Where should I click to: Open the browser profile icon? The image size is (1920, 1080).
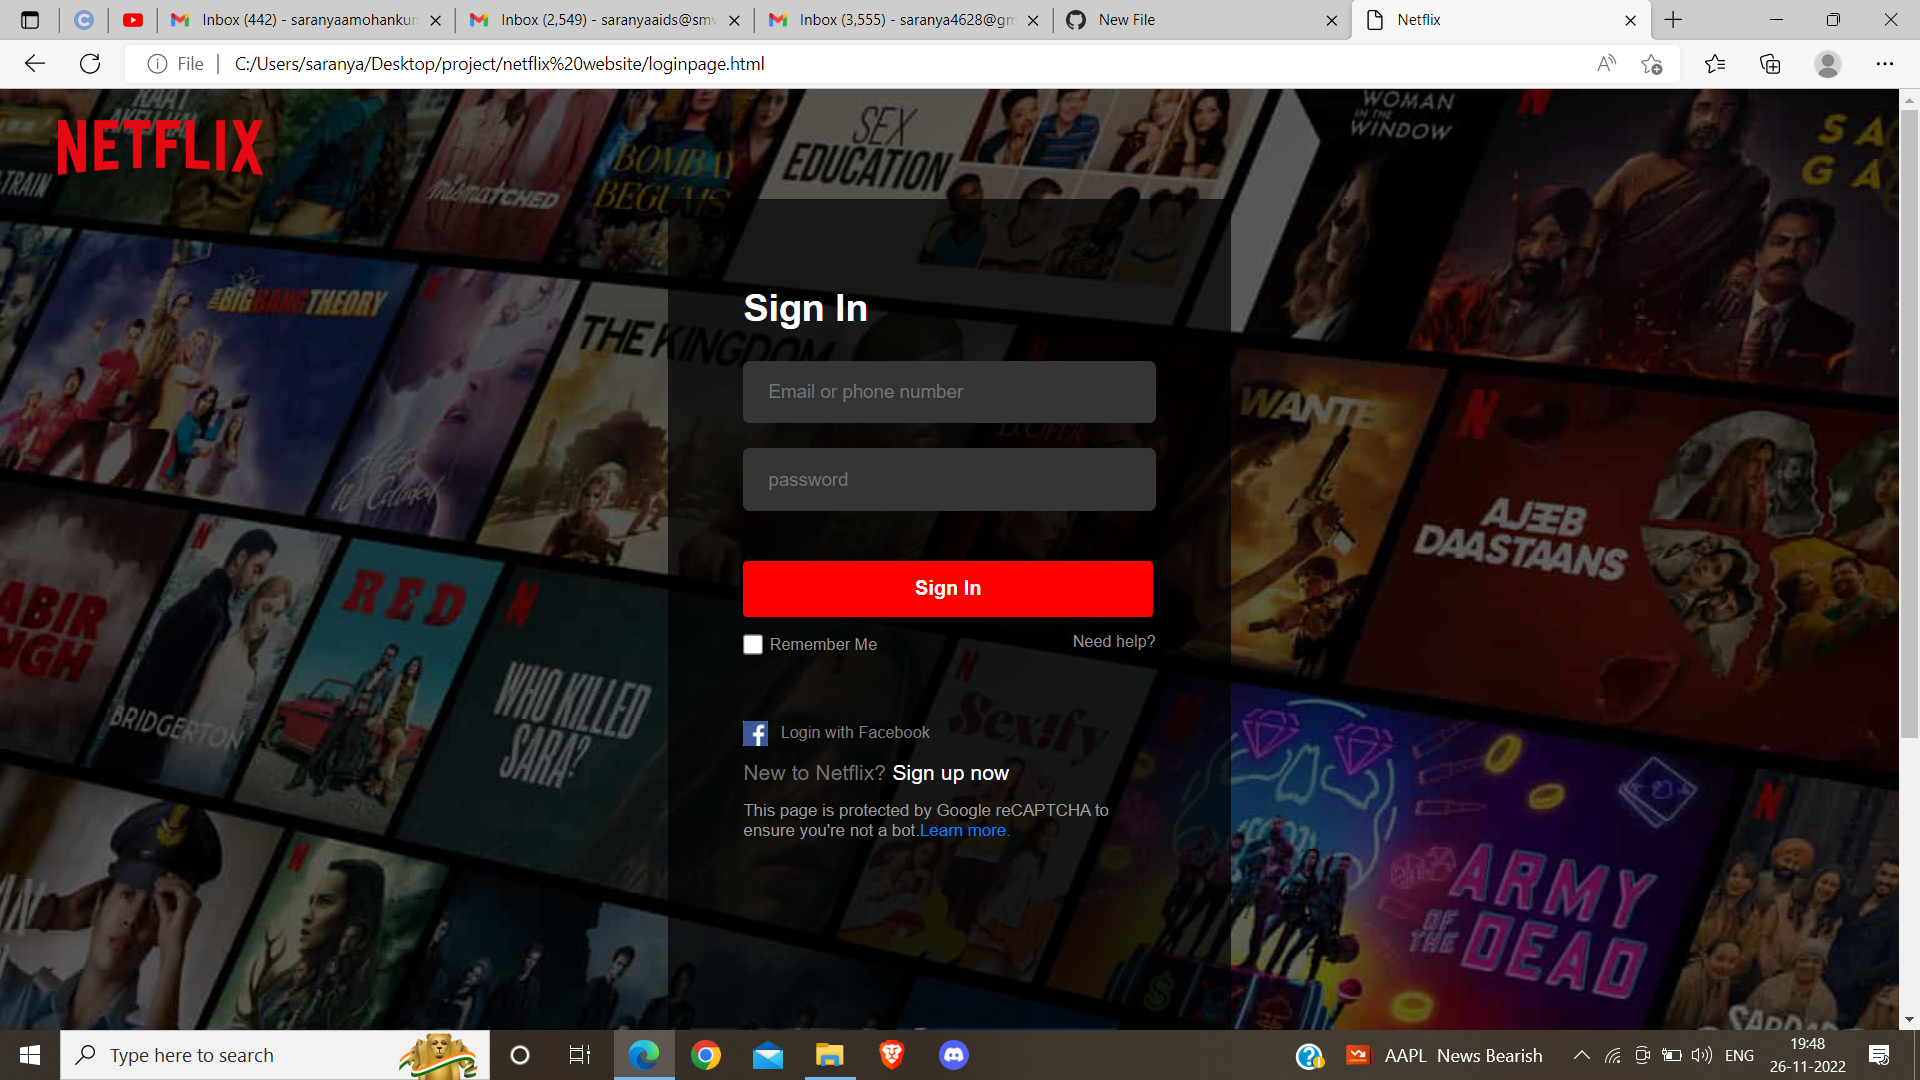tap(1827, 63)
